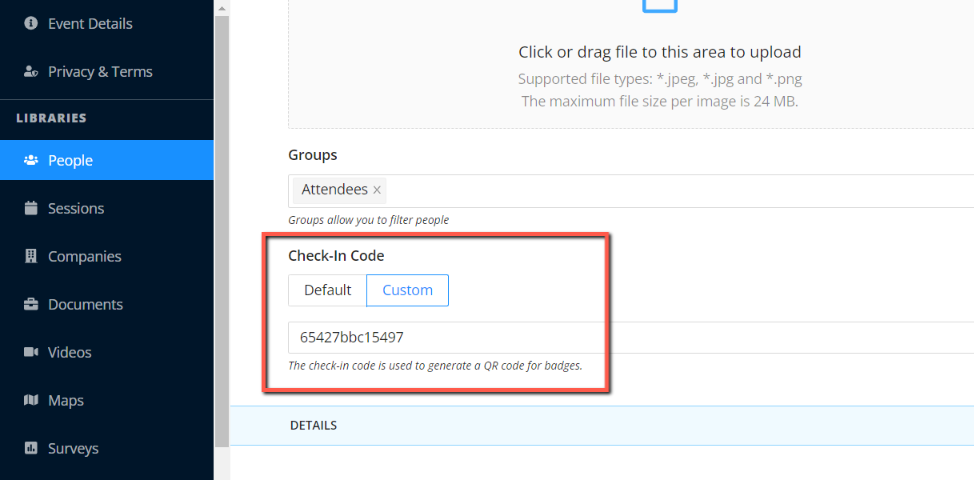
Task: Expand the Details section header
Action: point(313,425)
